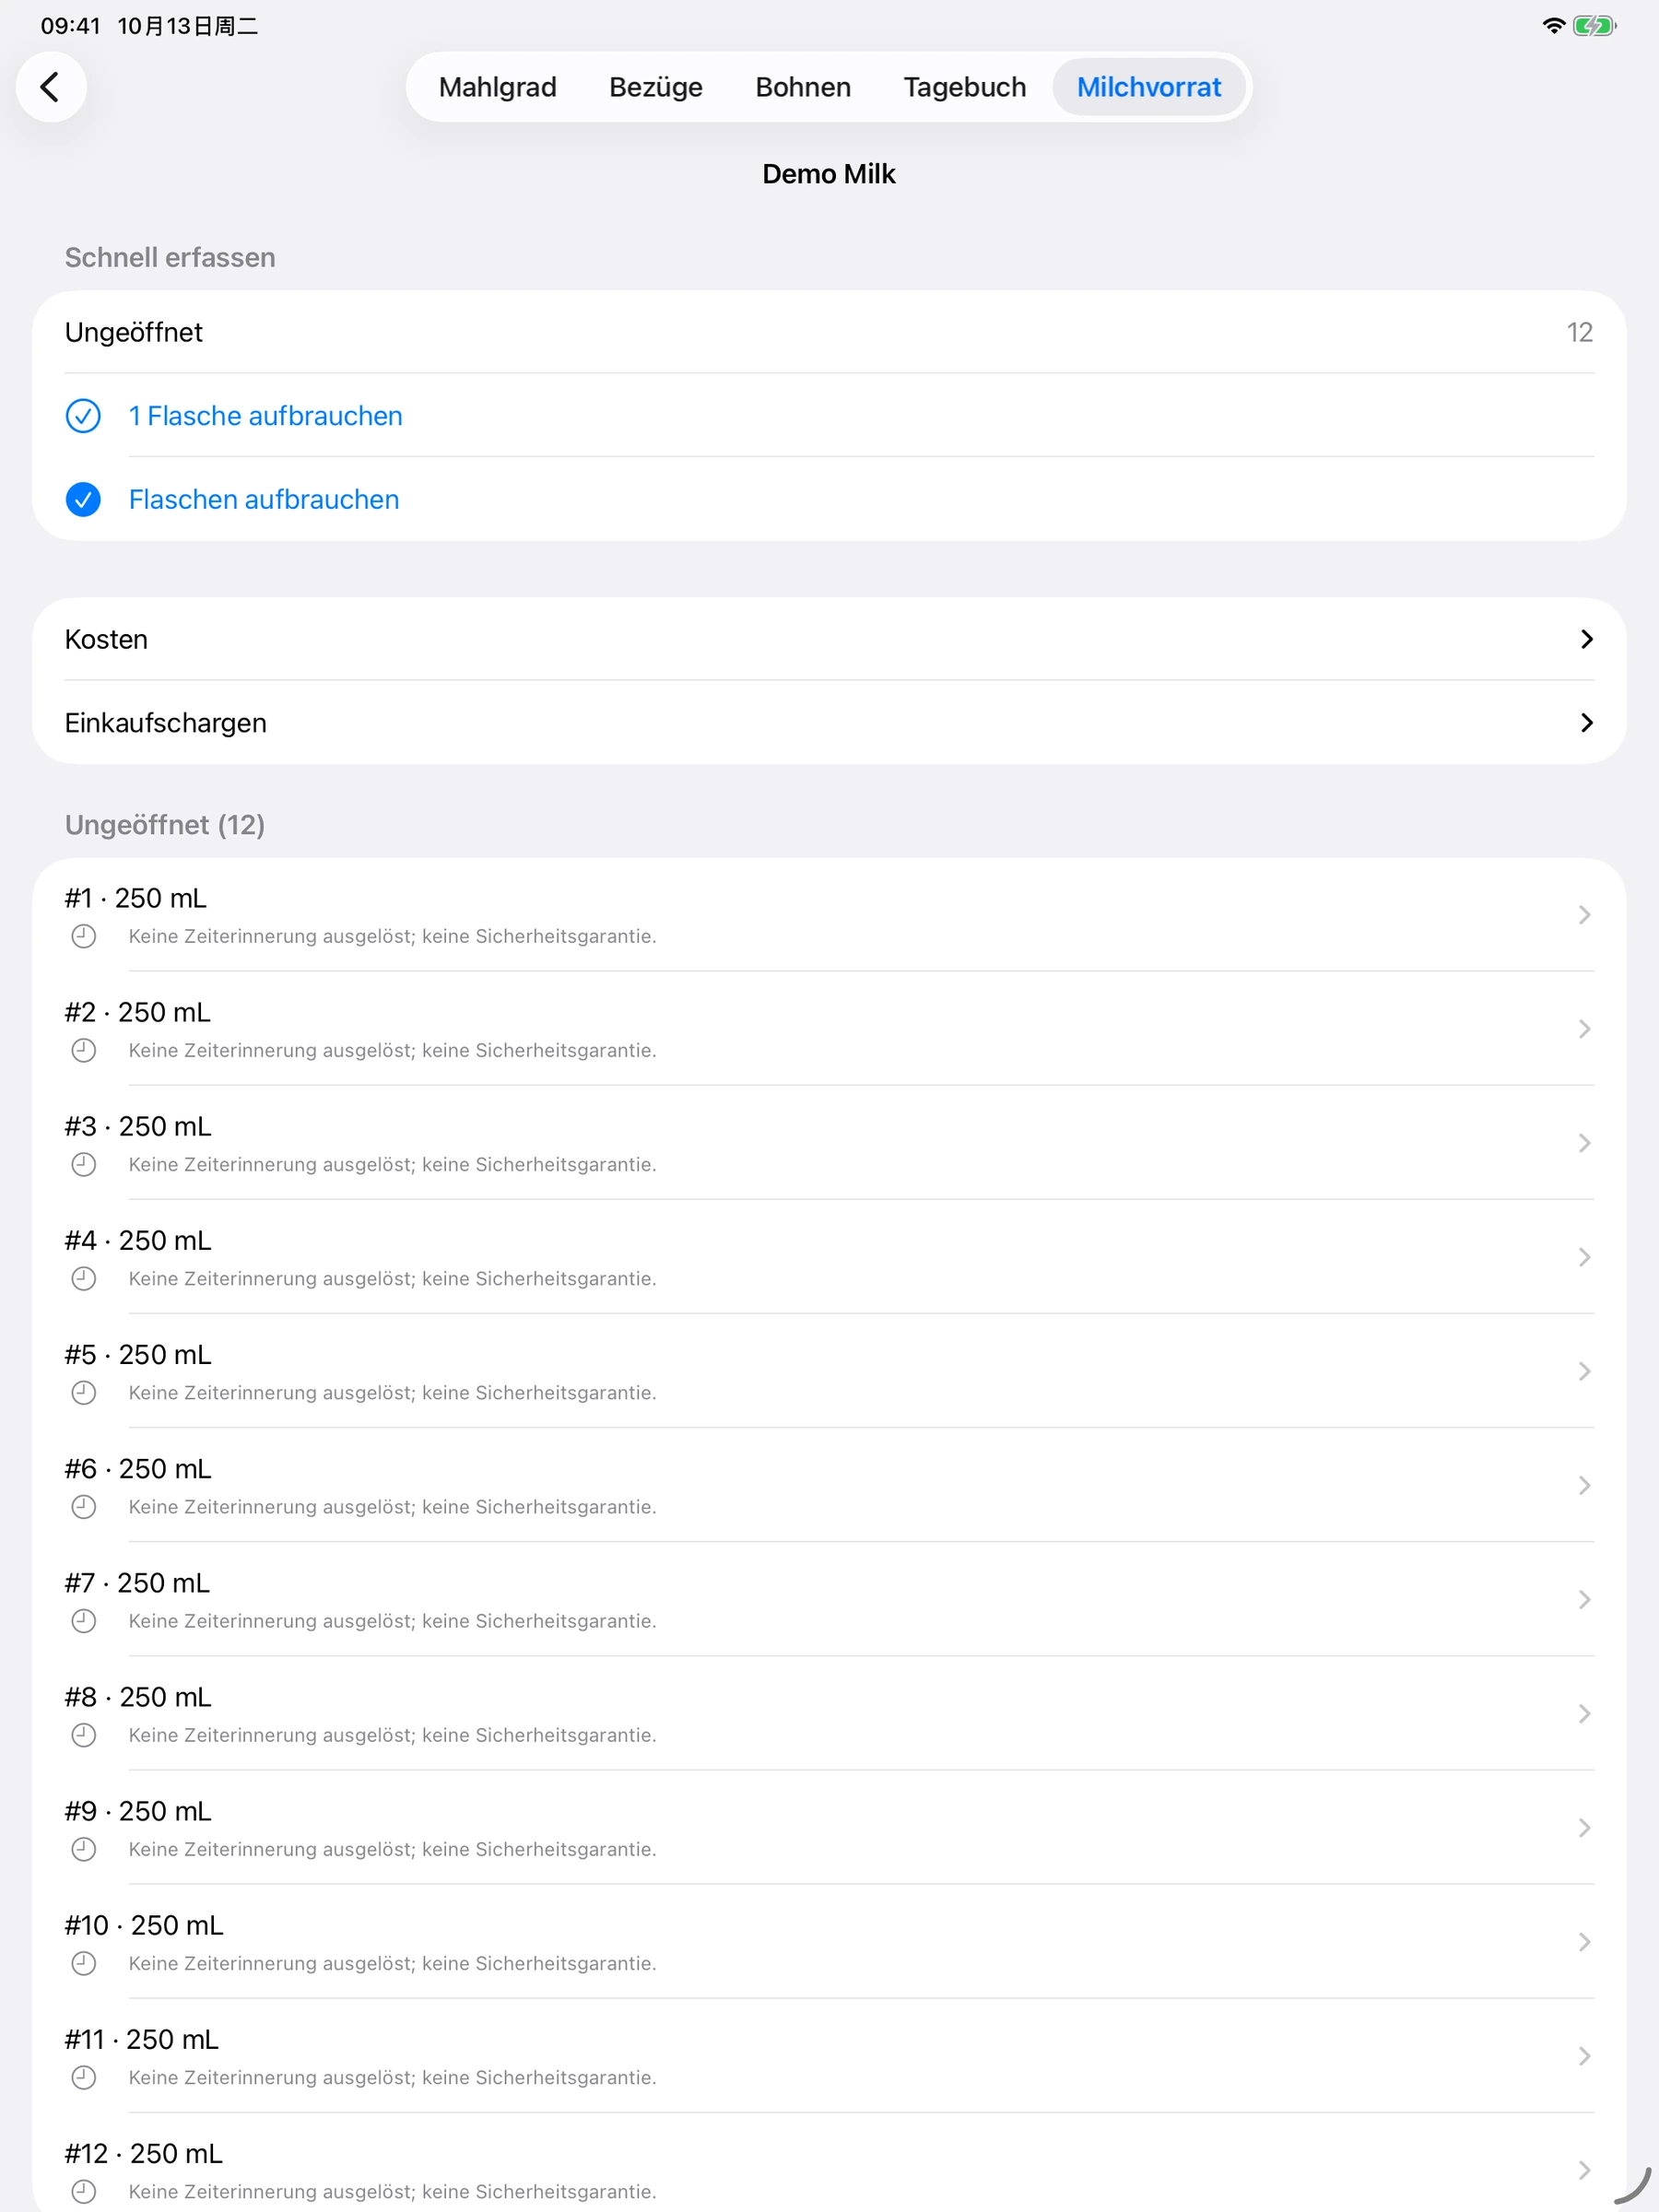
Task: Click the clock icon under bottle #6
Action: click(84, 1506)
